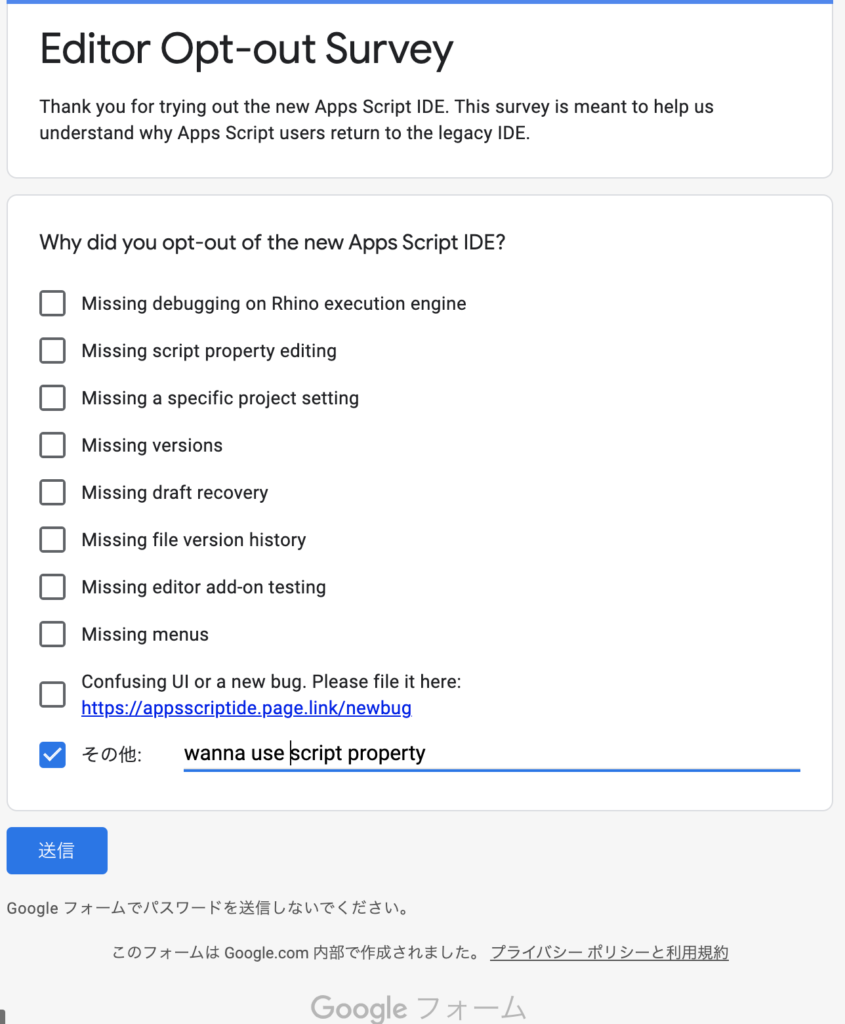Image resolution: width=845 pixels, height=1024 pixels.
Task: Click the opt-out question heading text
Action: tap(272, 242)
